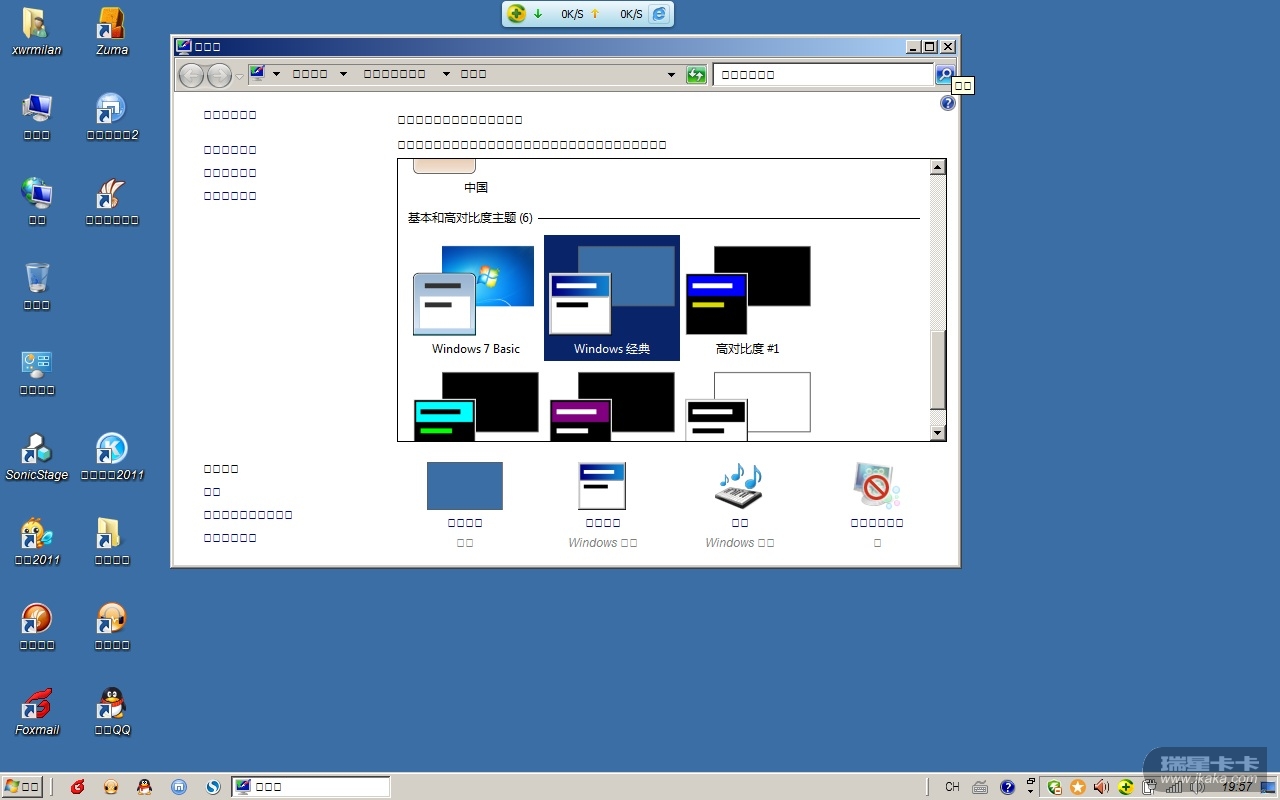Open desktop background via the solid blue swatch

pyautogui.click(x=465, y=486)
